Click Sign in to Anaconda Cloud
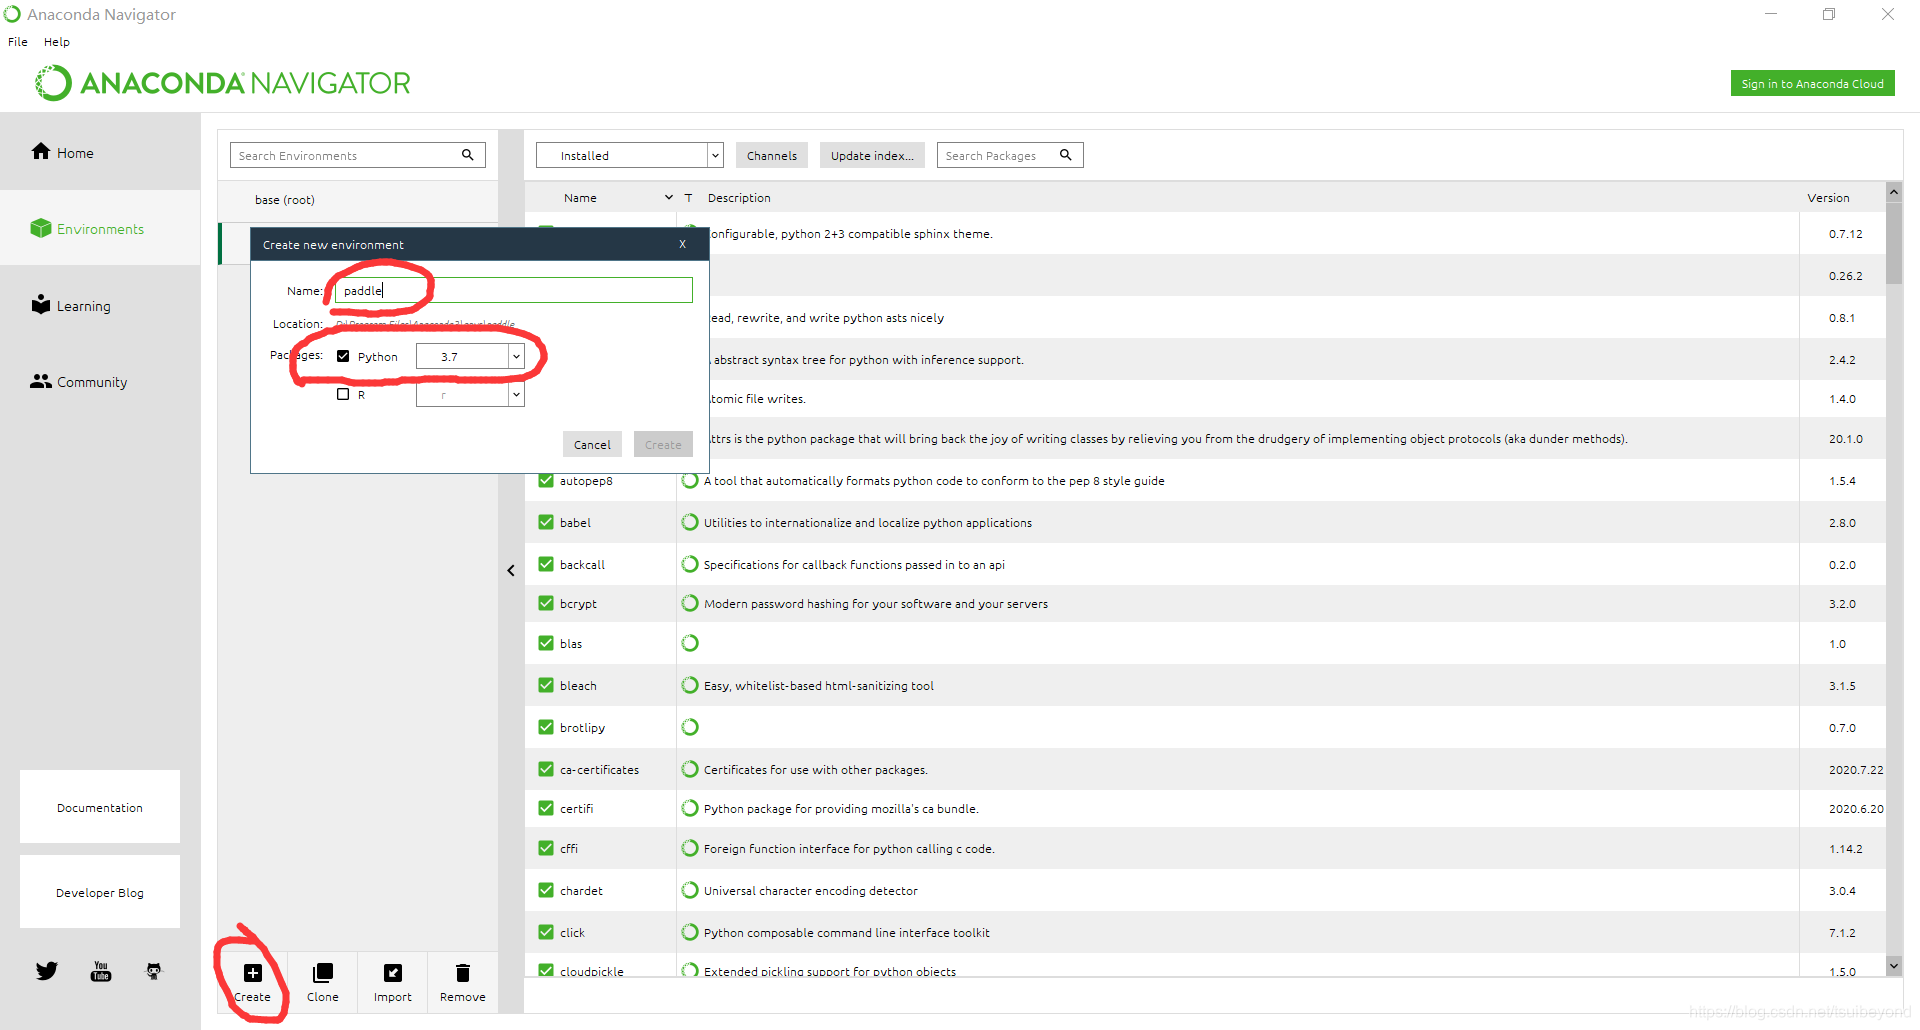This screenshot has height=1030, width=1920. pos(1812,83)
